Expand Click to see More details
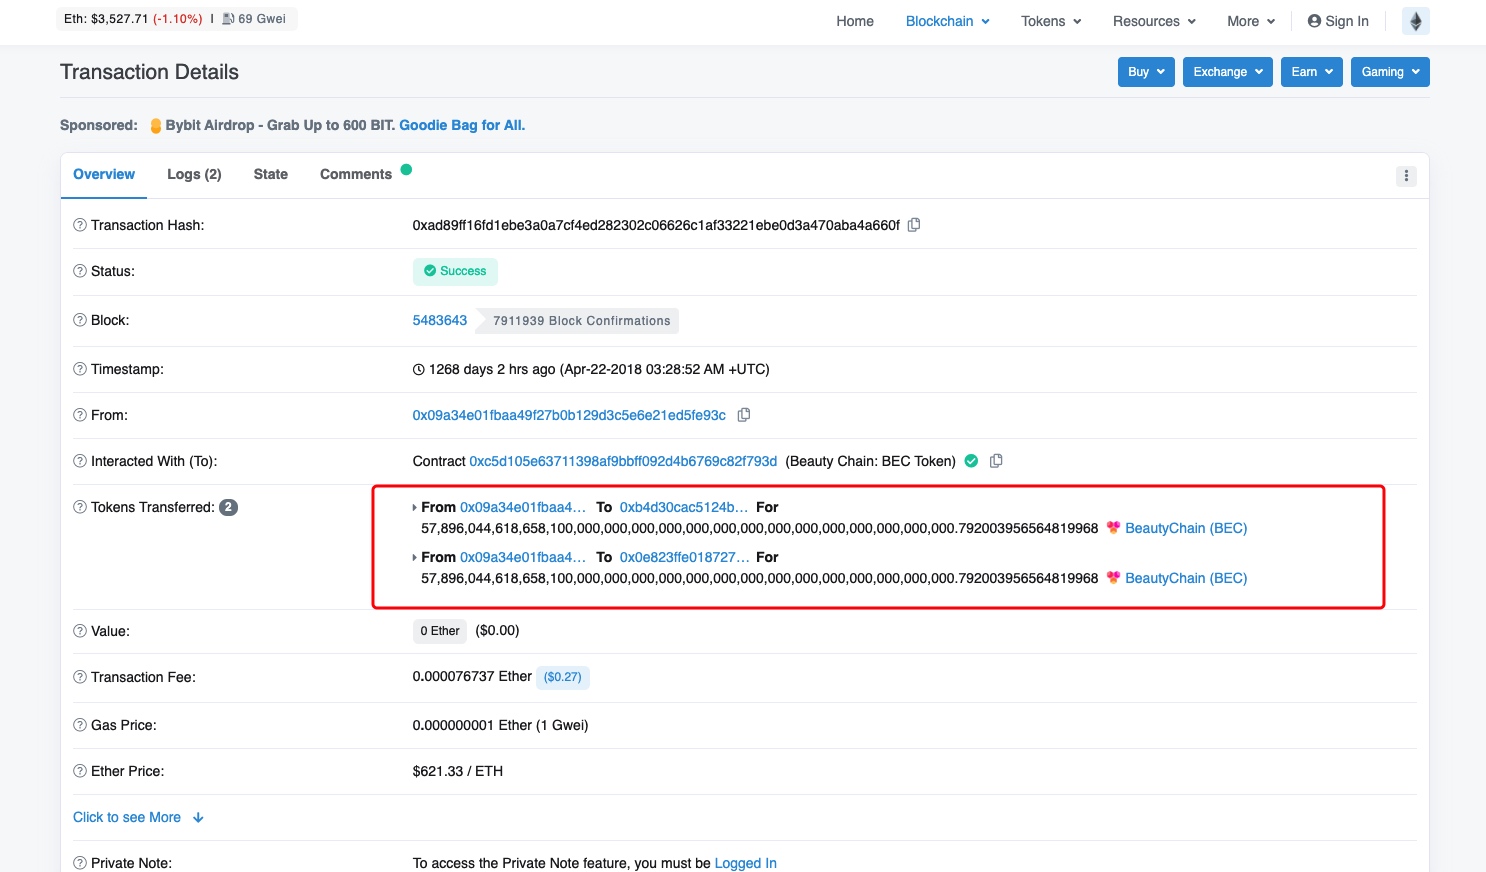Image resolution: width=1486 pixels, height=872 pixels. pos(138,817)
